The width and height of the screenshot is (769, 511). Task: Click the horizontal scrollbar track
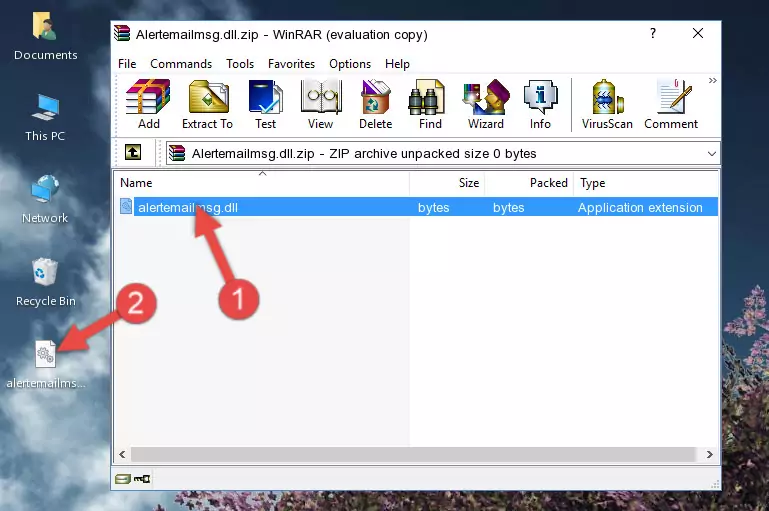[413, 454]
